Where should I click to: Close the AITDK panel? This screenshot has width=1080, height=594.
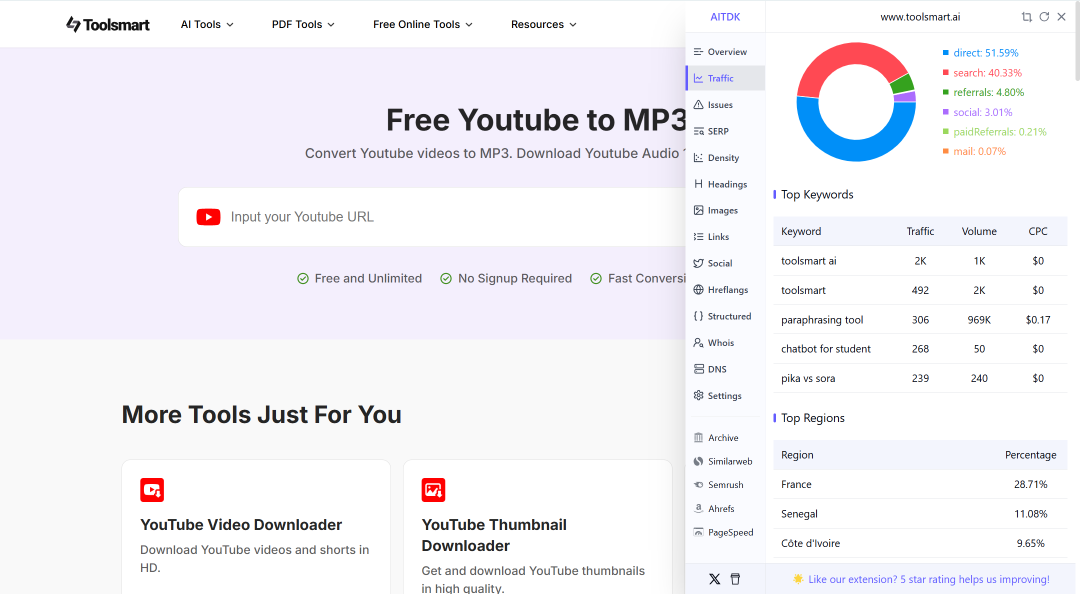[1061, 17]
